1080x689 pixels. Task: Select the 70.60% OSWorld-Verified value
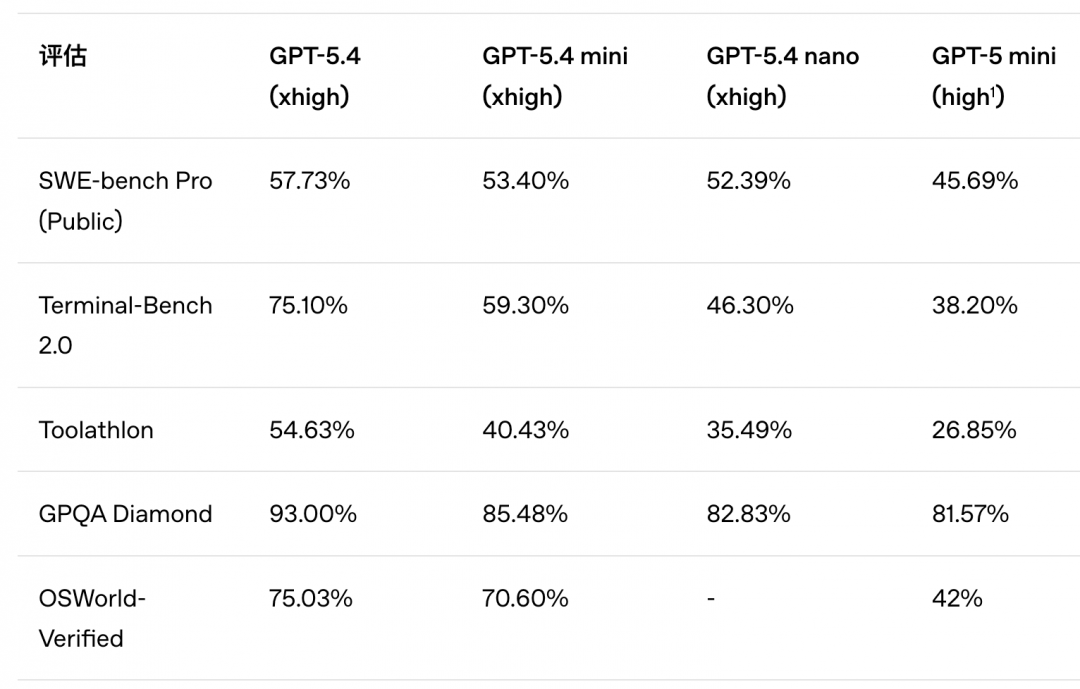click(525, 598)
